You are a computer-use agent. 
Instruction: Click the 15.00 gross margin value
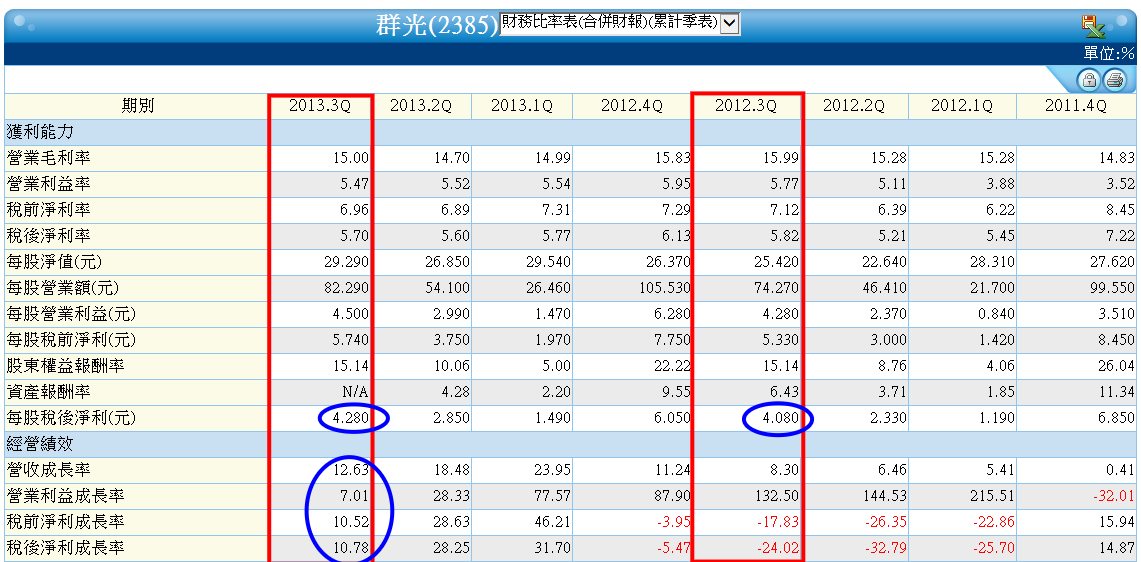(x=353, y=158)
